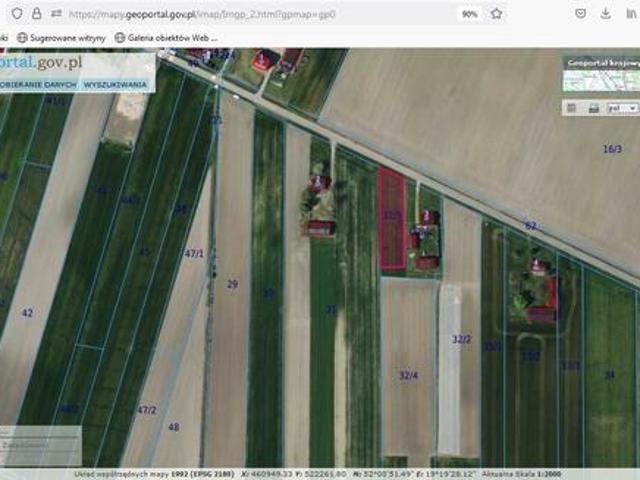Click the lock icon in address bar

point(37,14)
